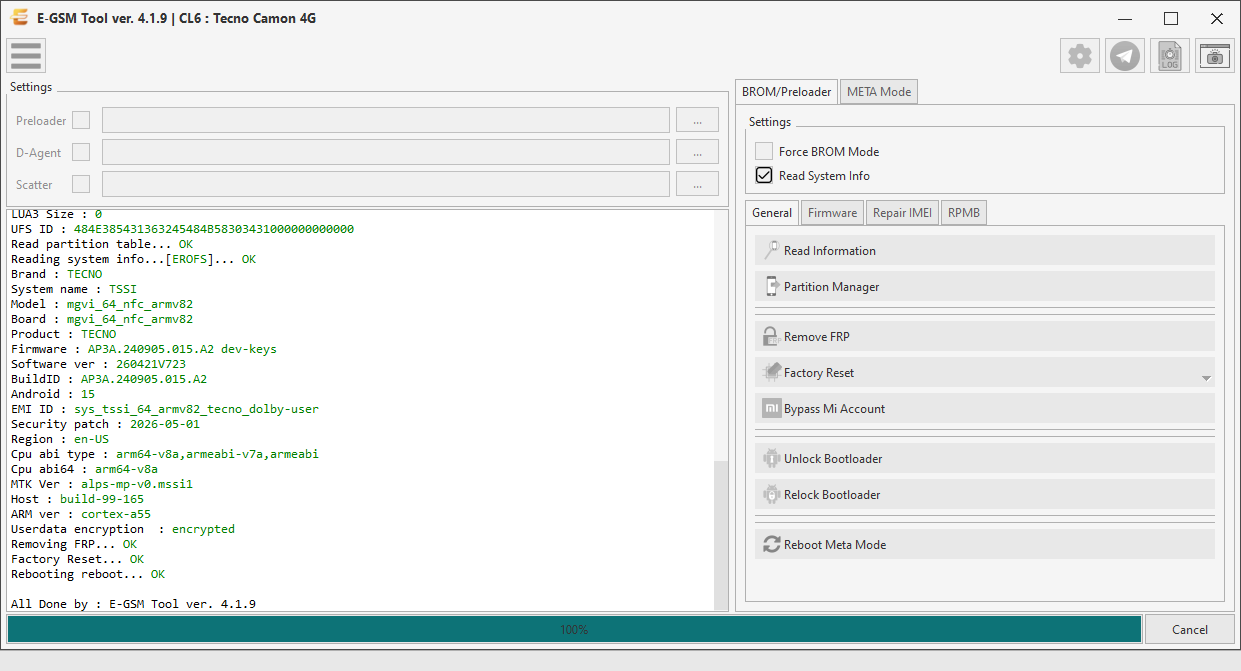Image resolution: width=1241 pixels, height=671 pixels.
Task: Click the Unlock Bootloader android icon
Action: coord(772,458)
